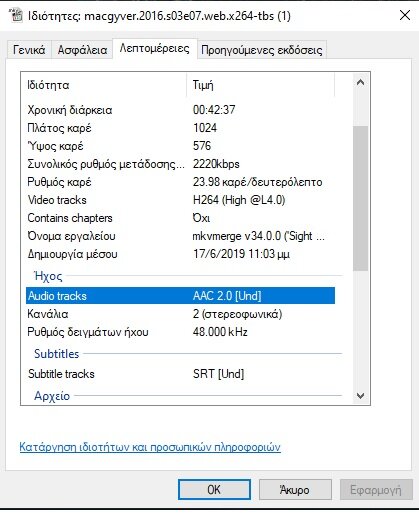Select the Χρονική διάρκεια row
Image resolution: width=419 pixels, height=513 pixels.
tap(180, 110)
